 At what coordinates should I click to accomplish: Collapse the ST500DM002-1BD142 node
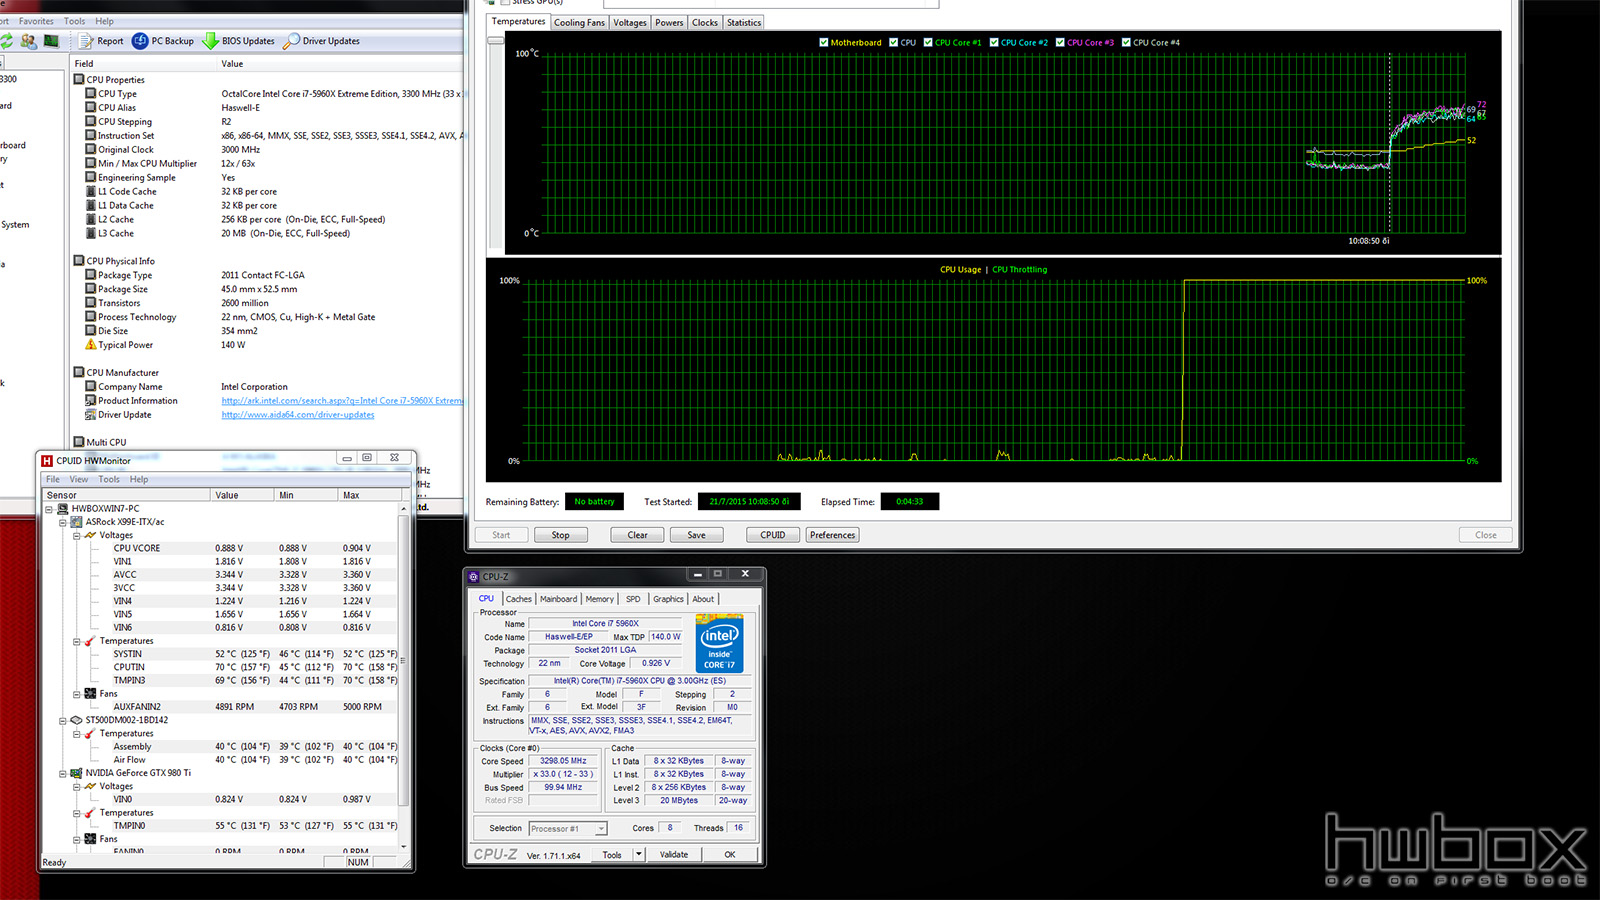click(x=62, y=720)
